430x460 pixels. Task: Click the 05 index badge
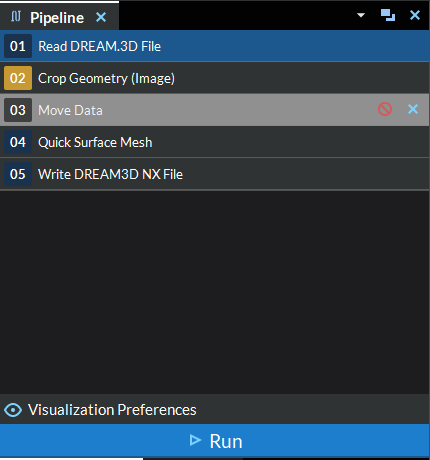(18, 174)
